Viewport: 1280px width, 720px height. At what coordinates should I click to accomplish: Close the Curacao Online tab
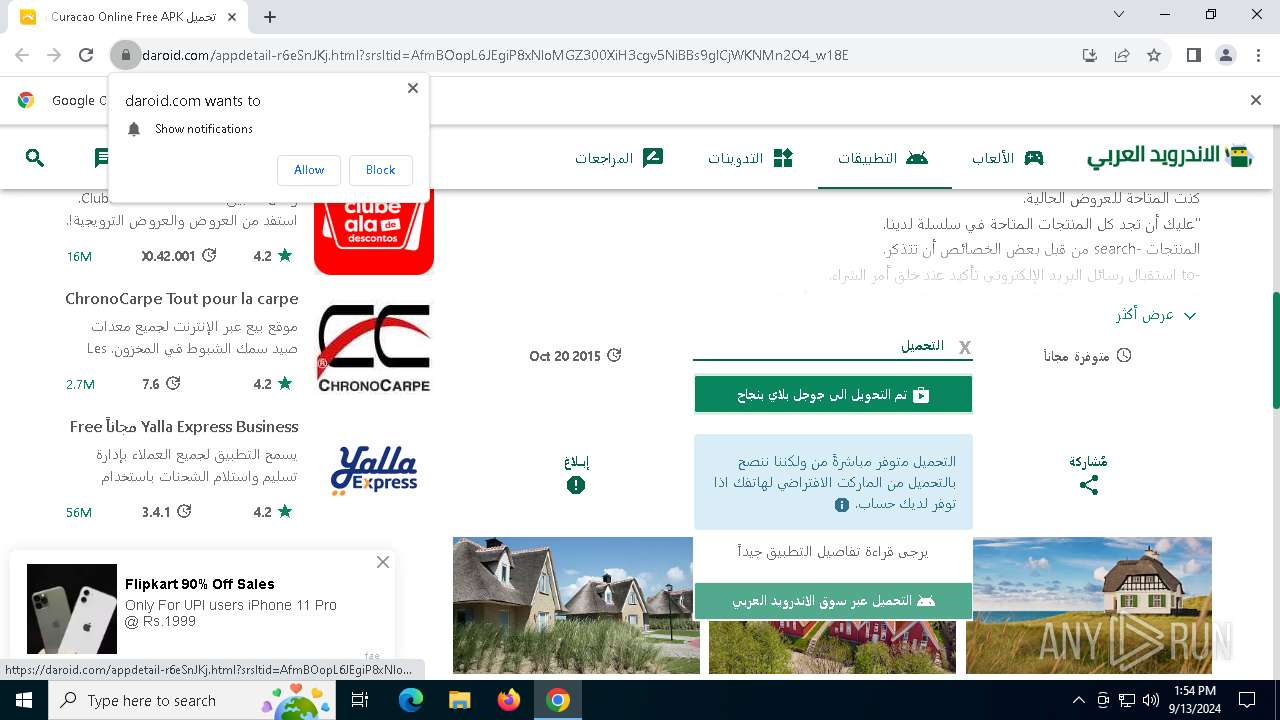(x=232, y=16)
